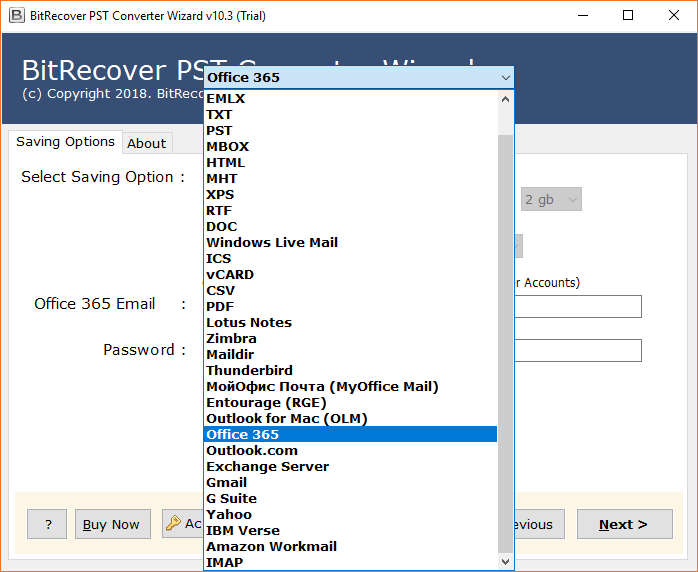
Task: Open the Saving Options tab
Action: 65,142
